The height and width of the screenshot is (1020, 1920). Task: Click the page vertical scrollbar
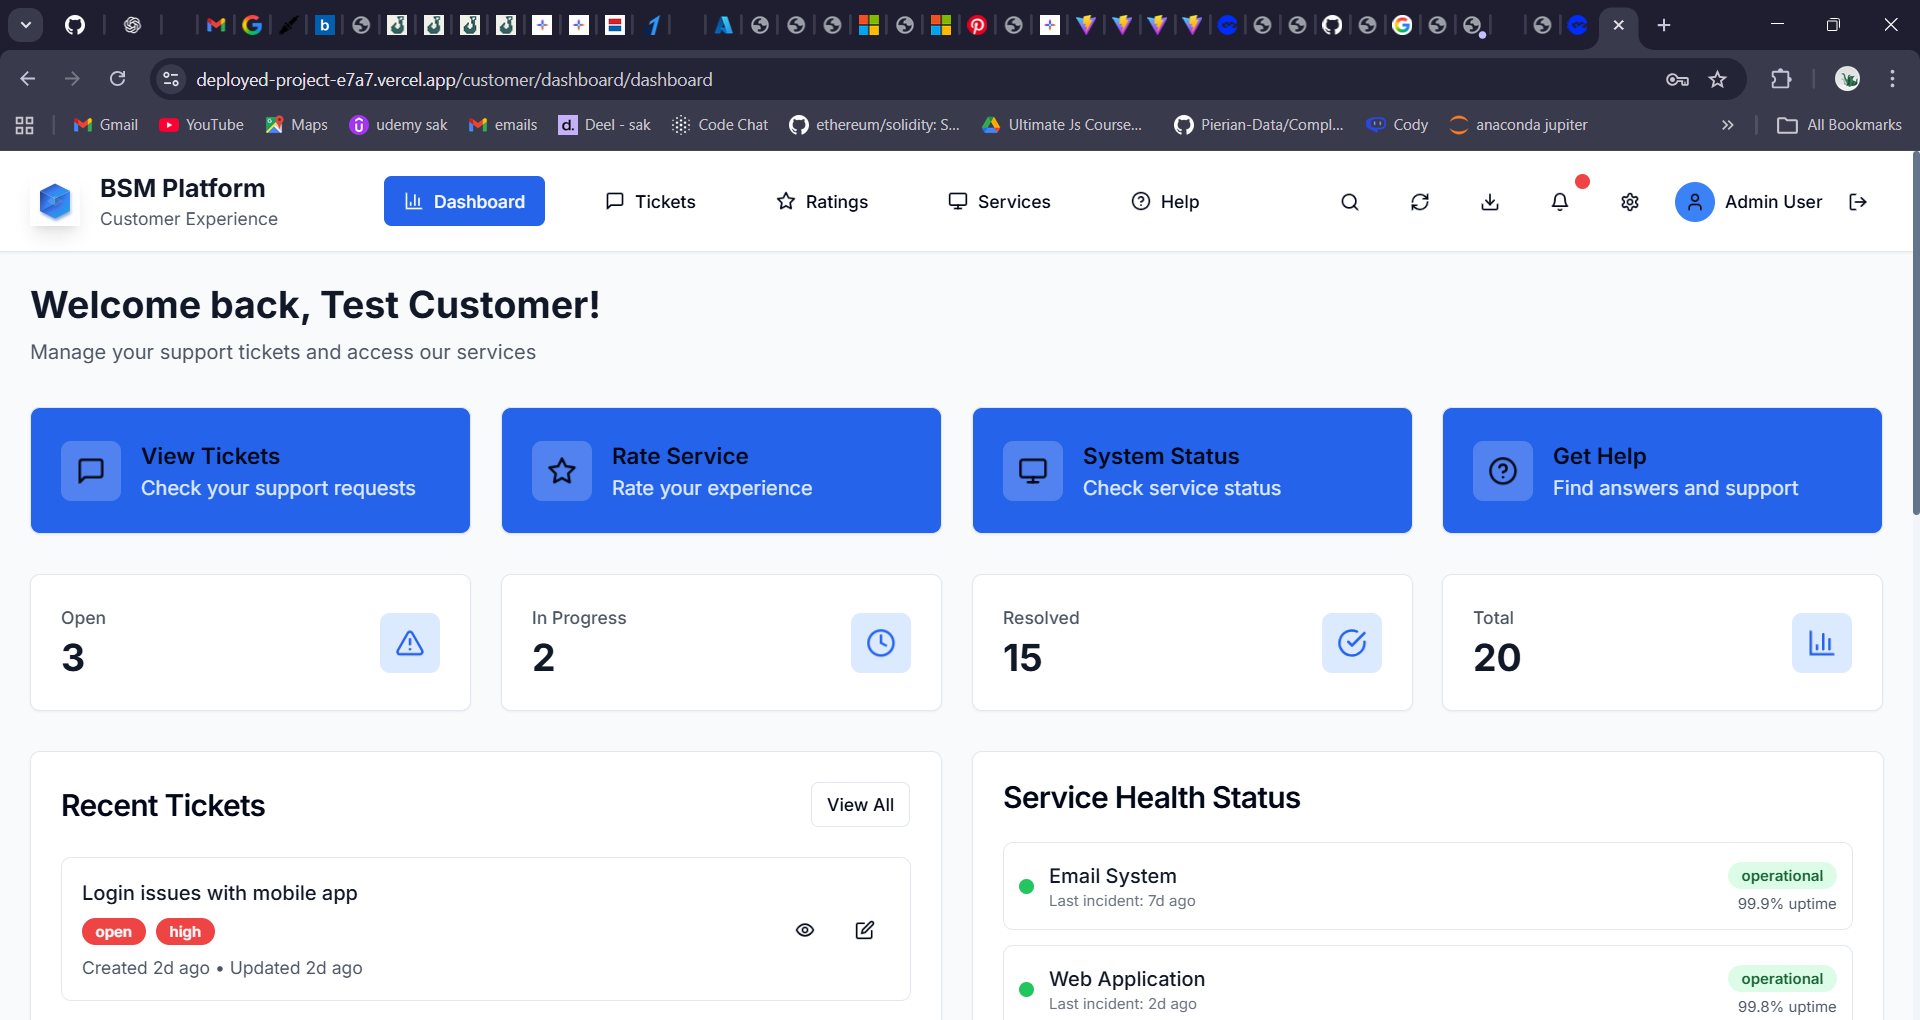tap(1915, 333)
